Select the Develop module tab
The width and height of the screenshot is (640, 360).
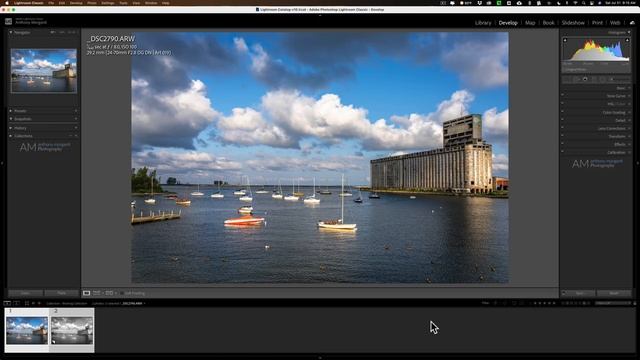508,23
